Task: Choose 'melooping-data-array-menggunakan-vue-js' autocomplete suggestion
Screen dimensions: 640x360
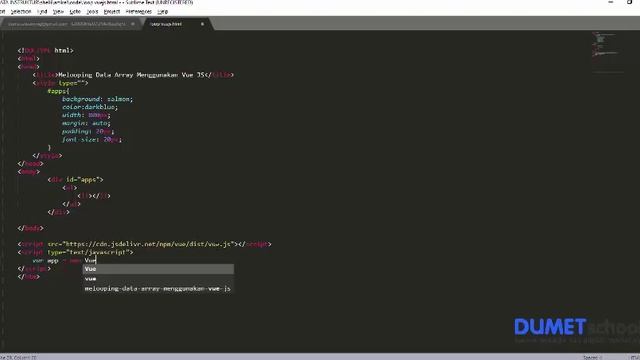Action: 158,289
